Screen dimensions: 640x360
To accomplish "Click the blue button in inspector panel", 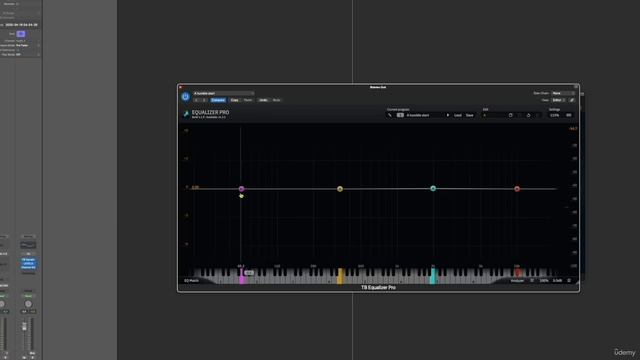I will [x=21, y=34].
